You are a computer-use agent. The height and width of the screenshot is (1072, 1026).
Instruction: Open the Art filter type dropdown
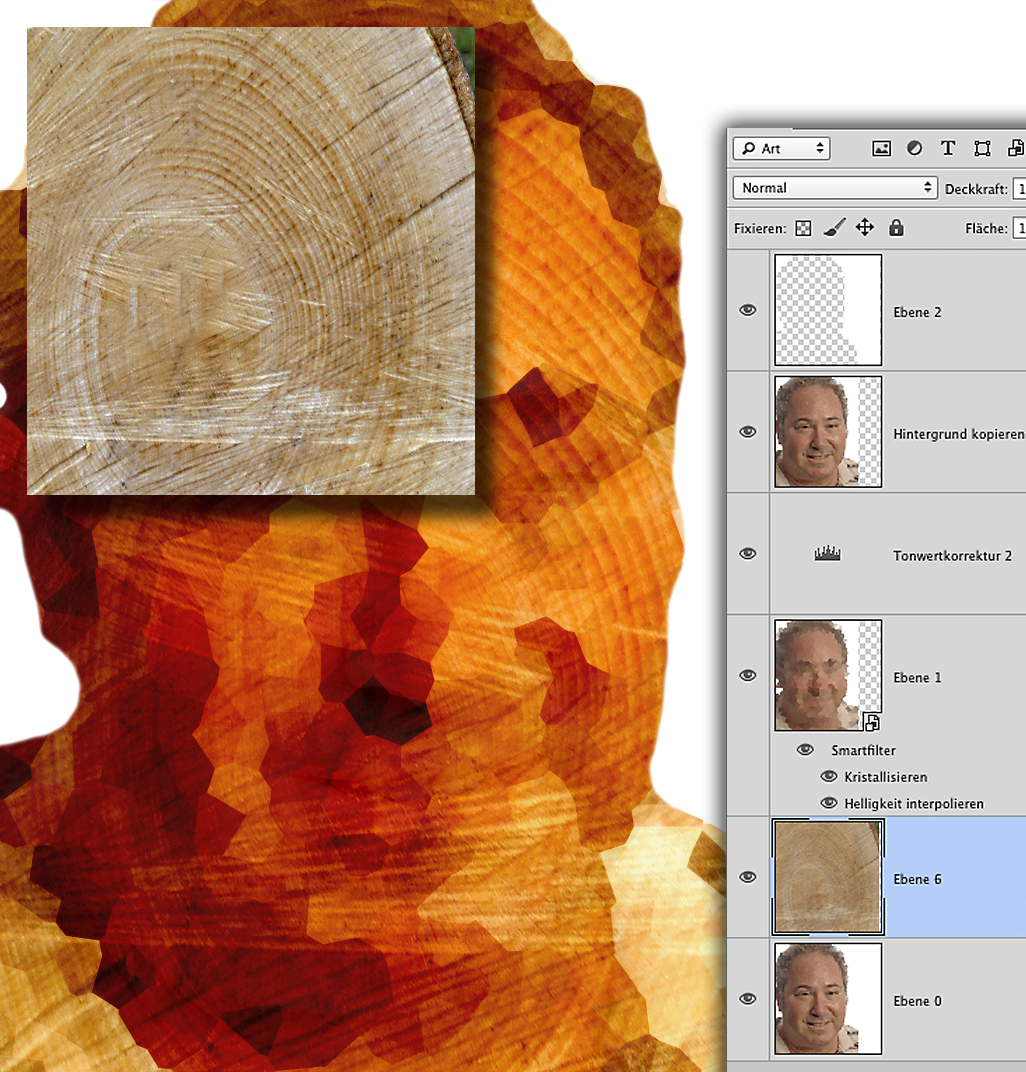[781, 148]
